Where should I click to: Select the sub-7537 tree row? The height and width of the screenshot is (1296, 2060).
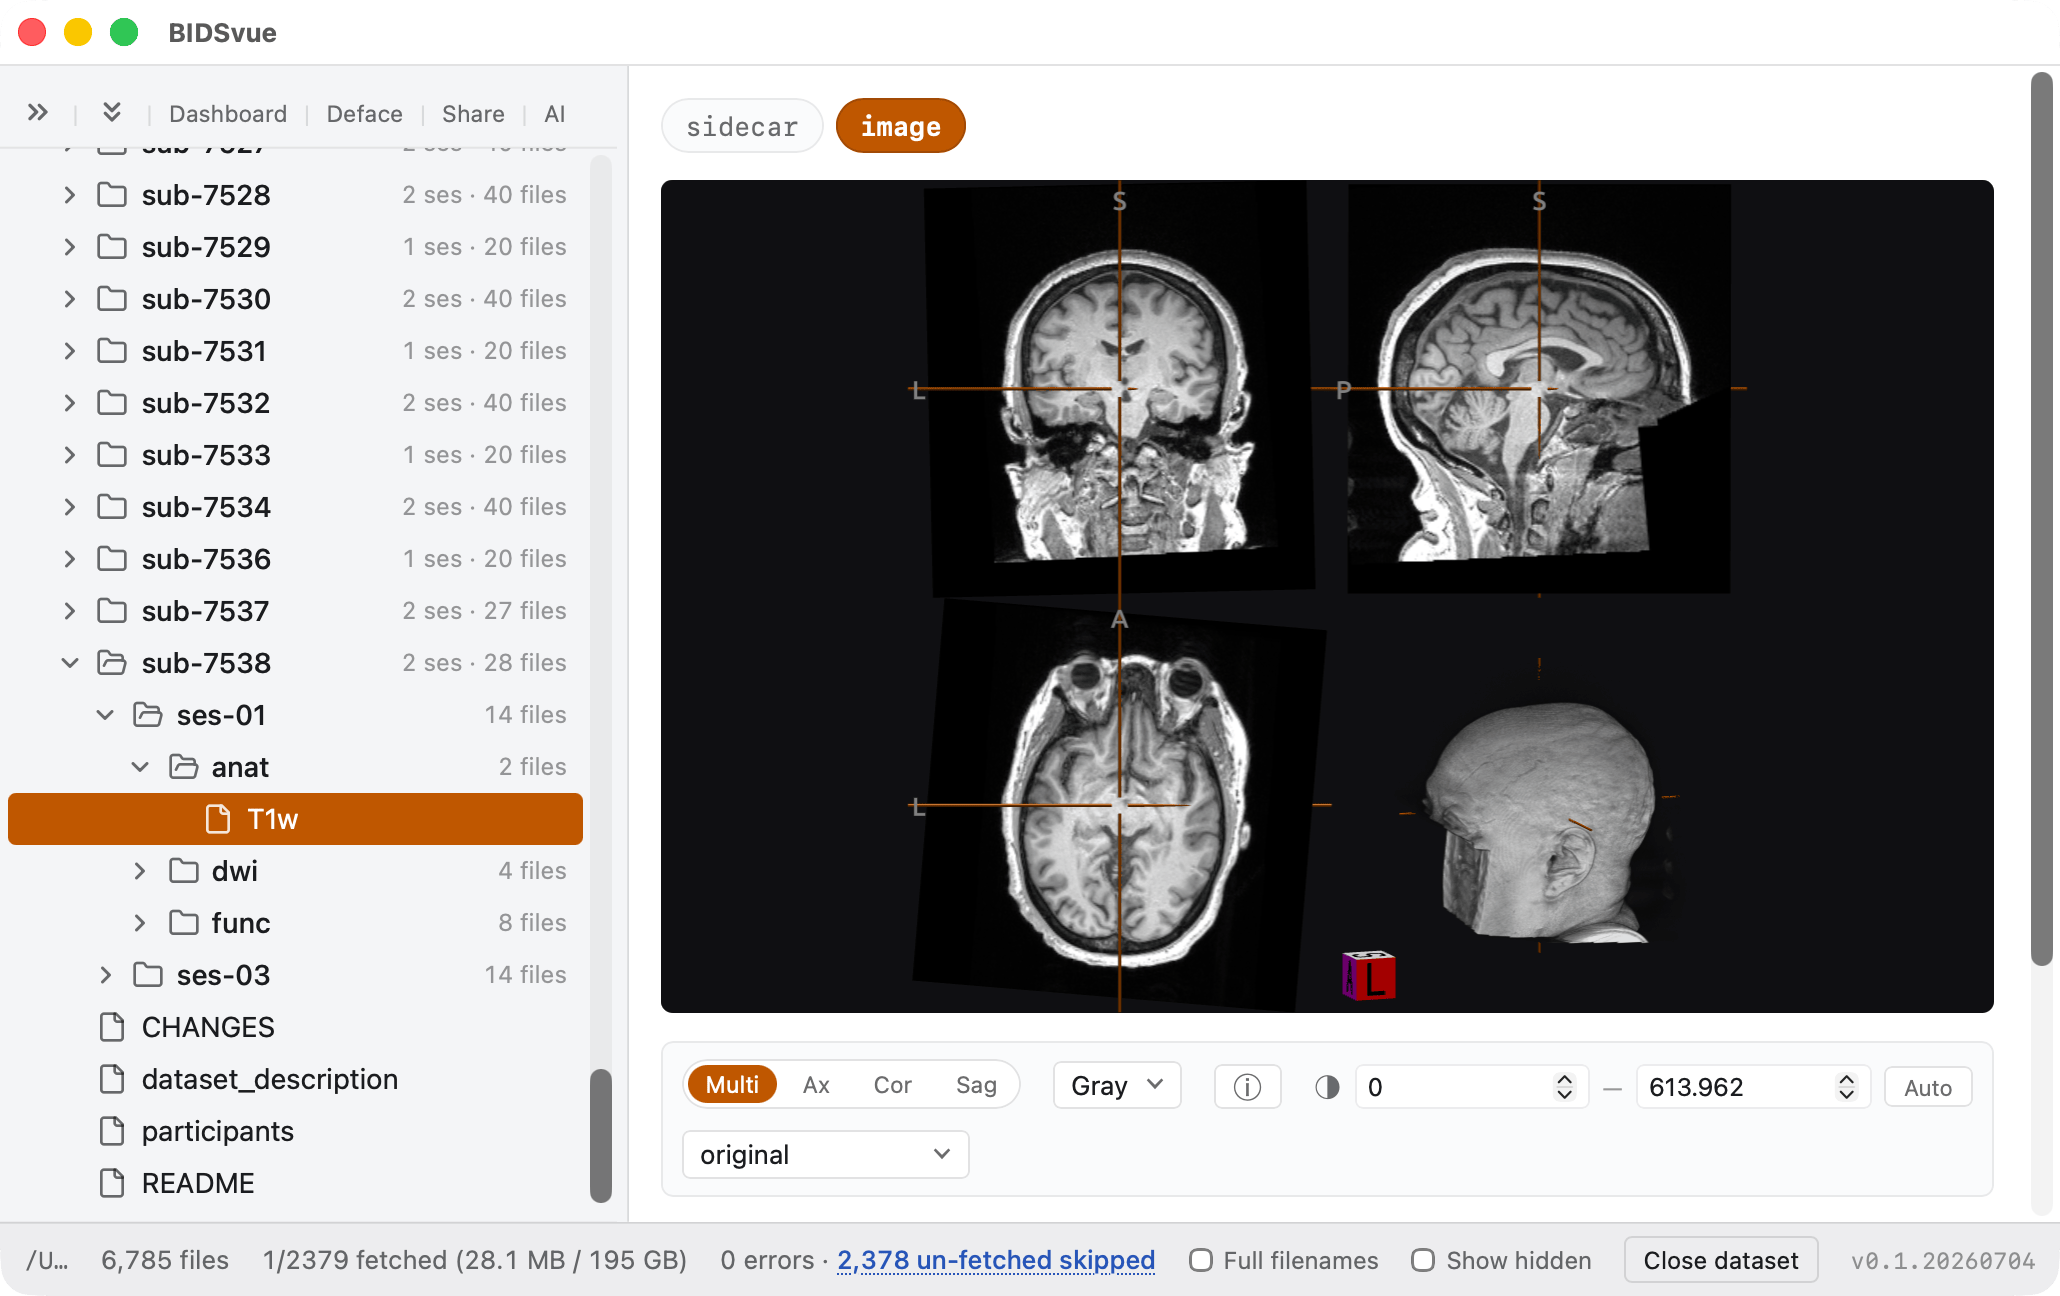coord(296,611)
